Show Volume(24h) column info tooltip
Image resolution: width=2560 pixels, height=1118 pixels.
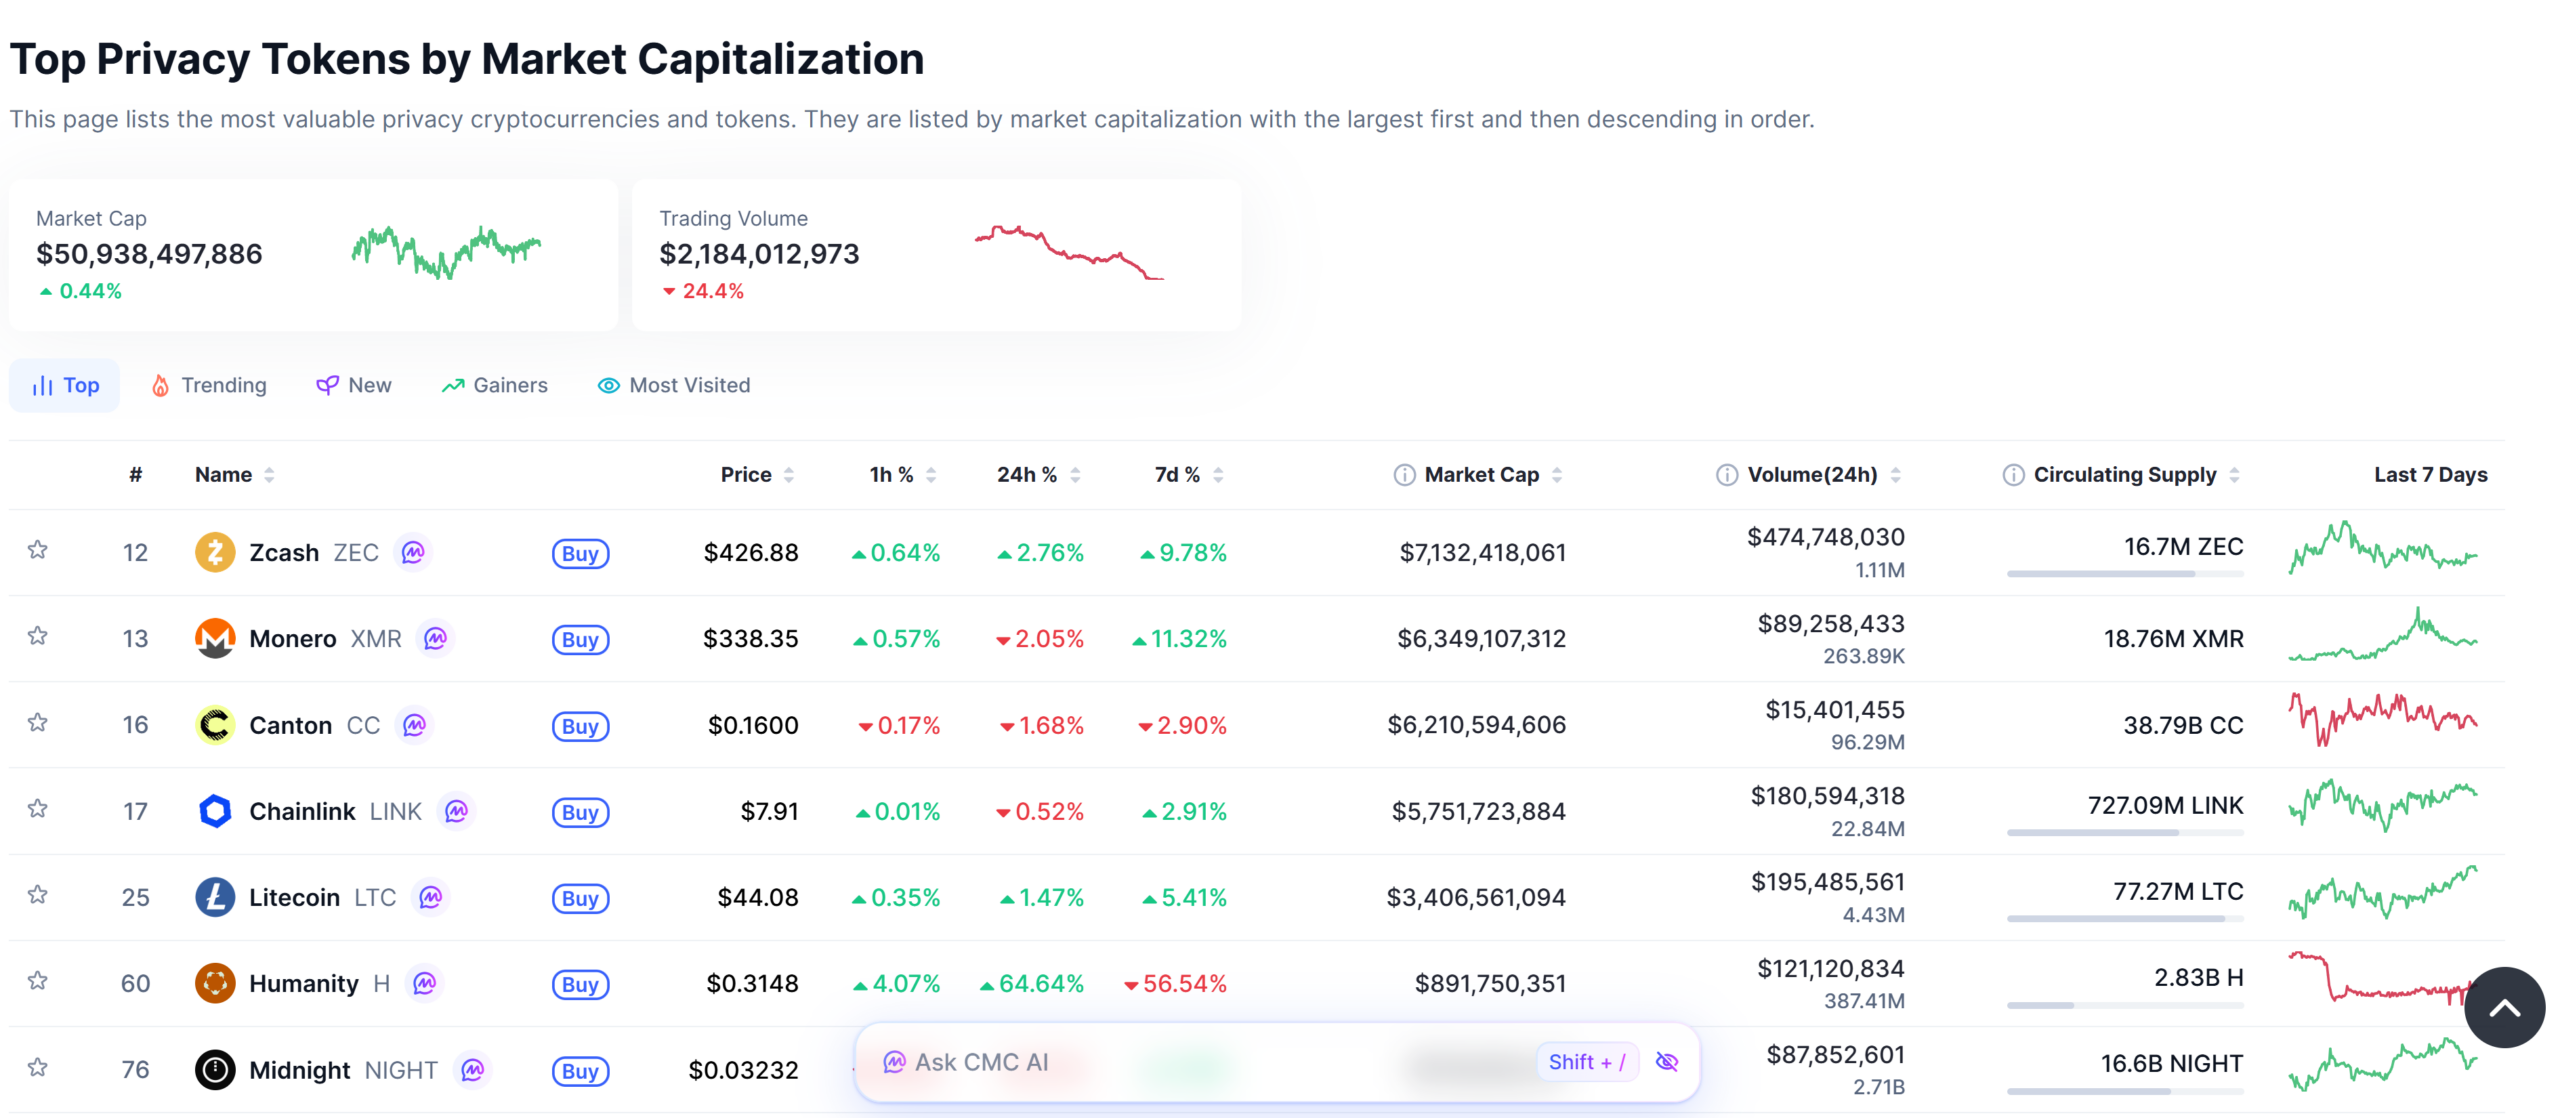[1727, 475]
